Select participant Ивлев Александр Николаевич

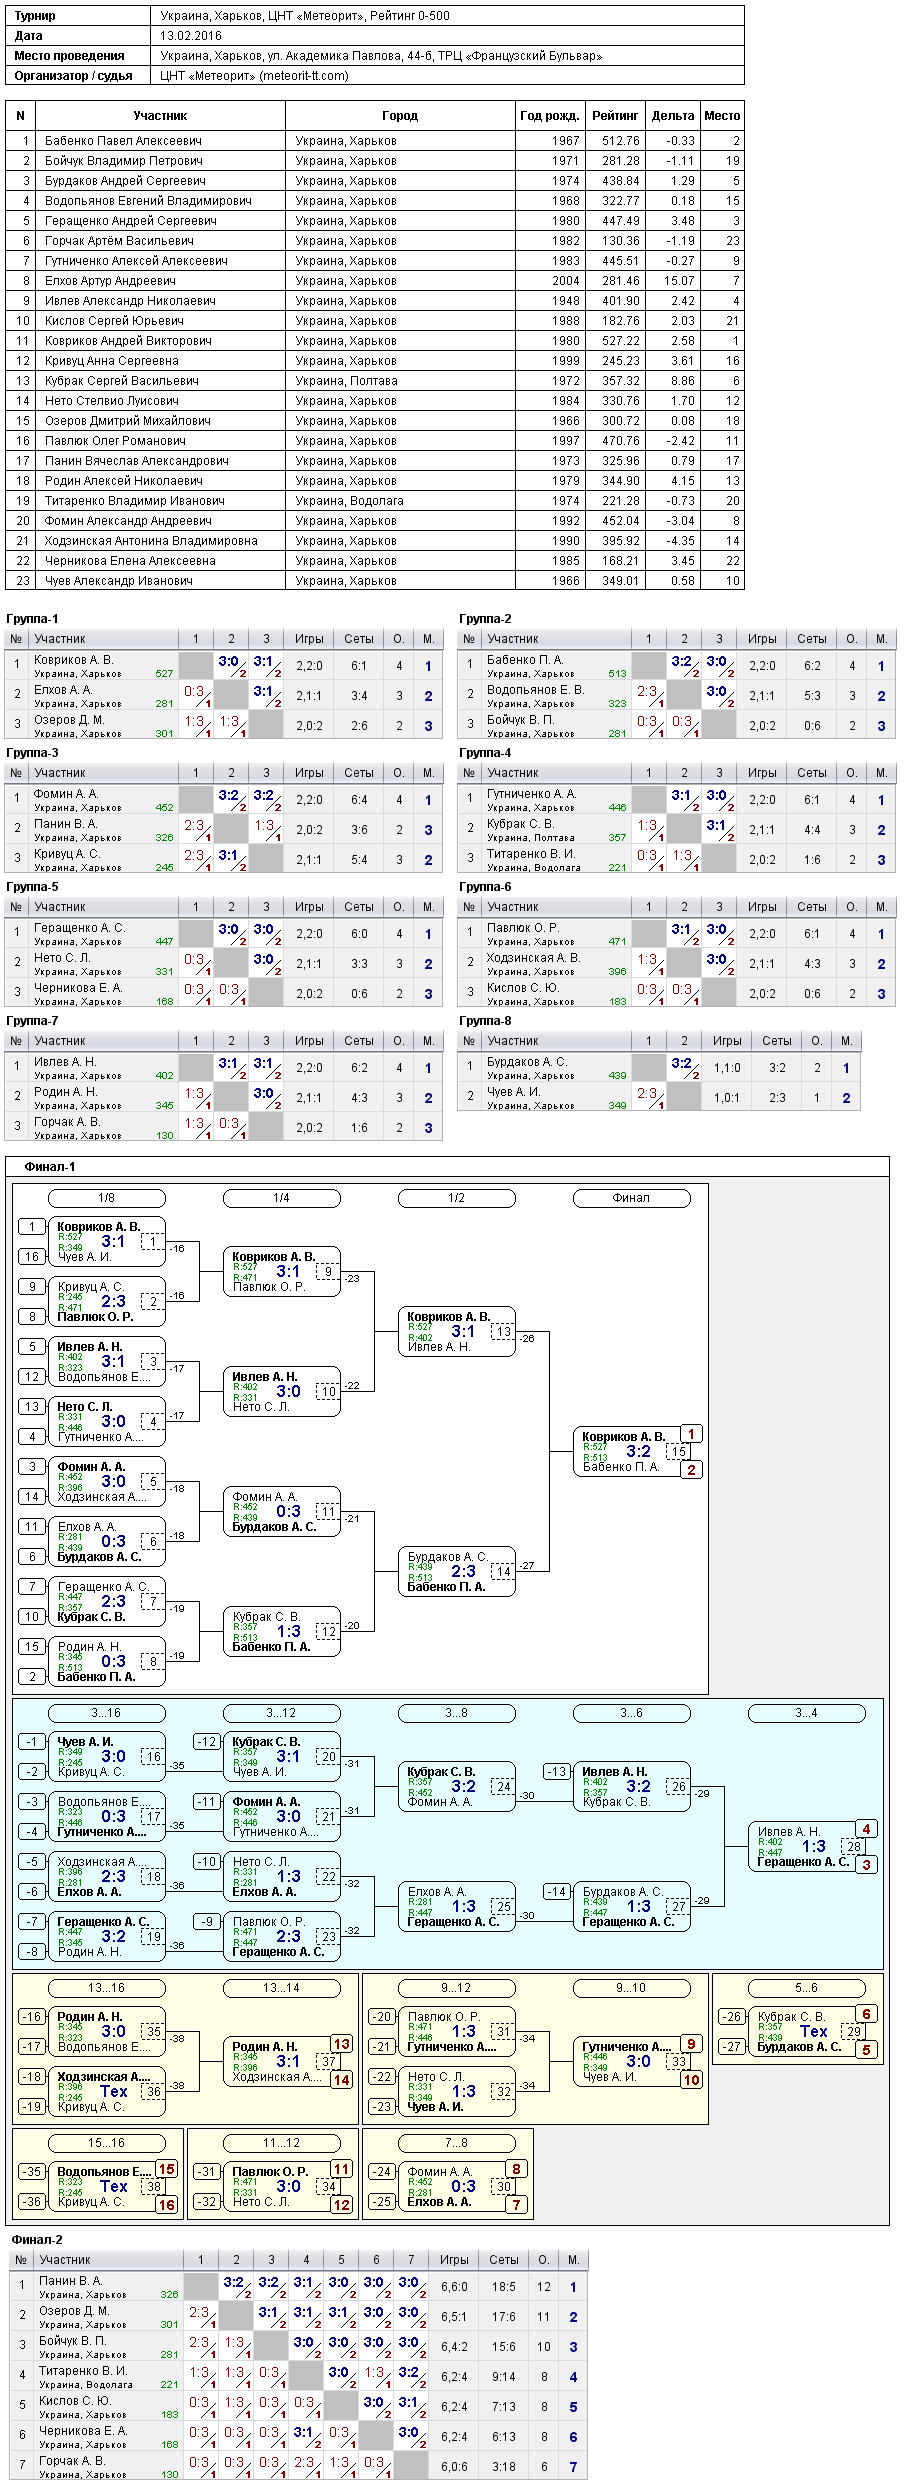(x=130, y=301)
